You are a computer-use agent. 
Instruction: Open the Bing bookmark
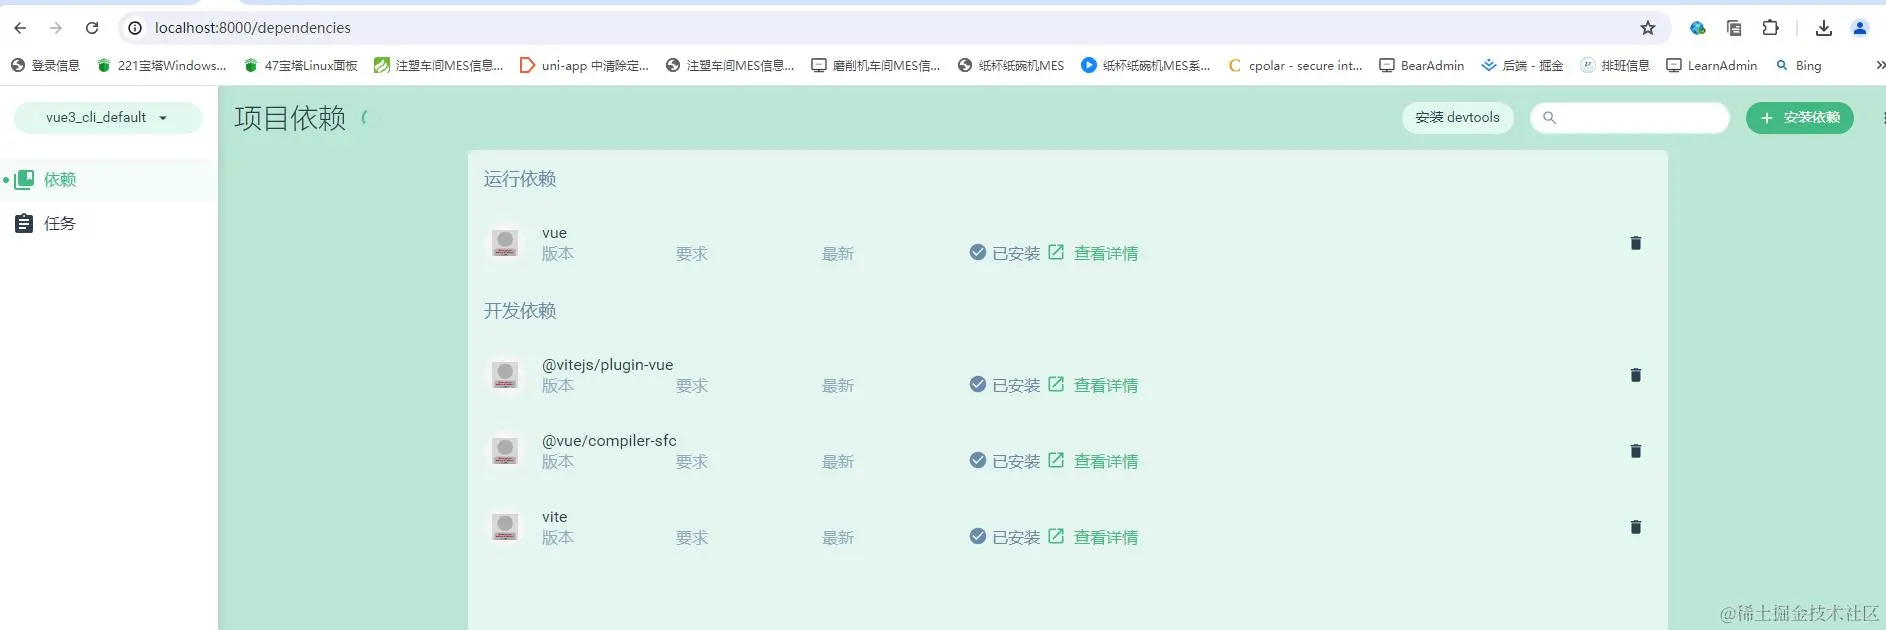point(1799,65)
